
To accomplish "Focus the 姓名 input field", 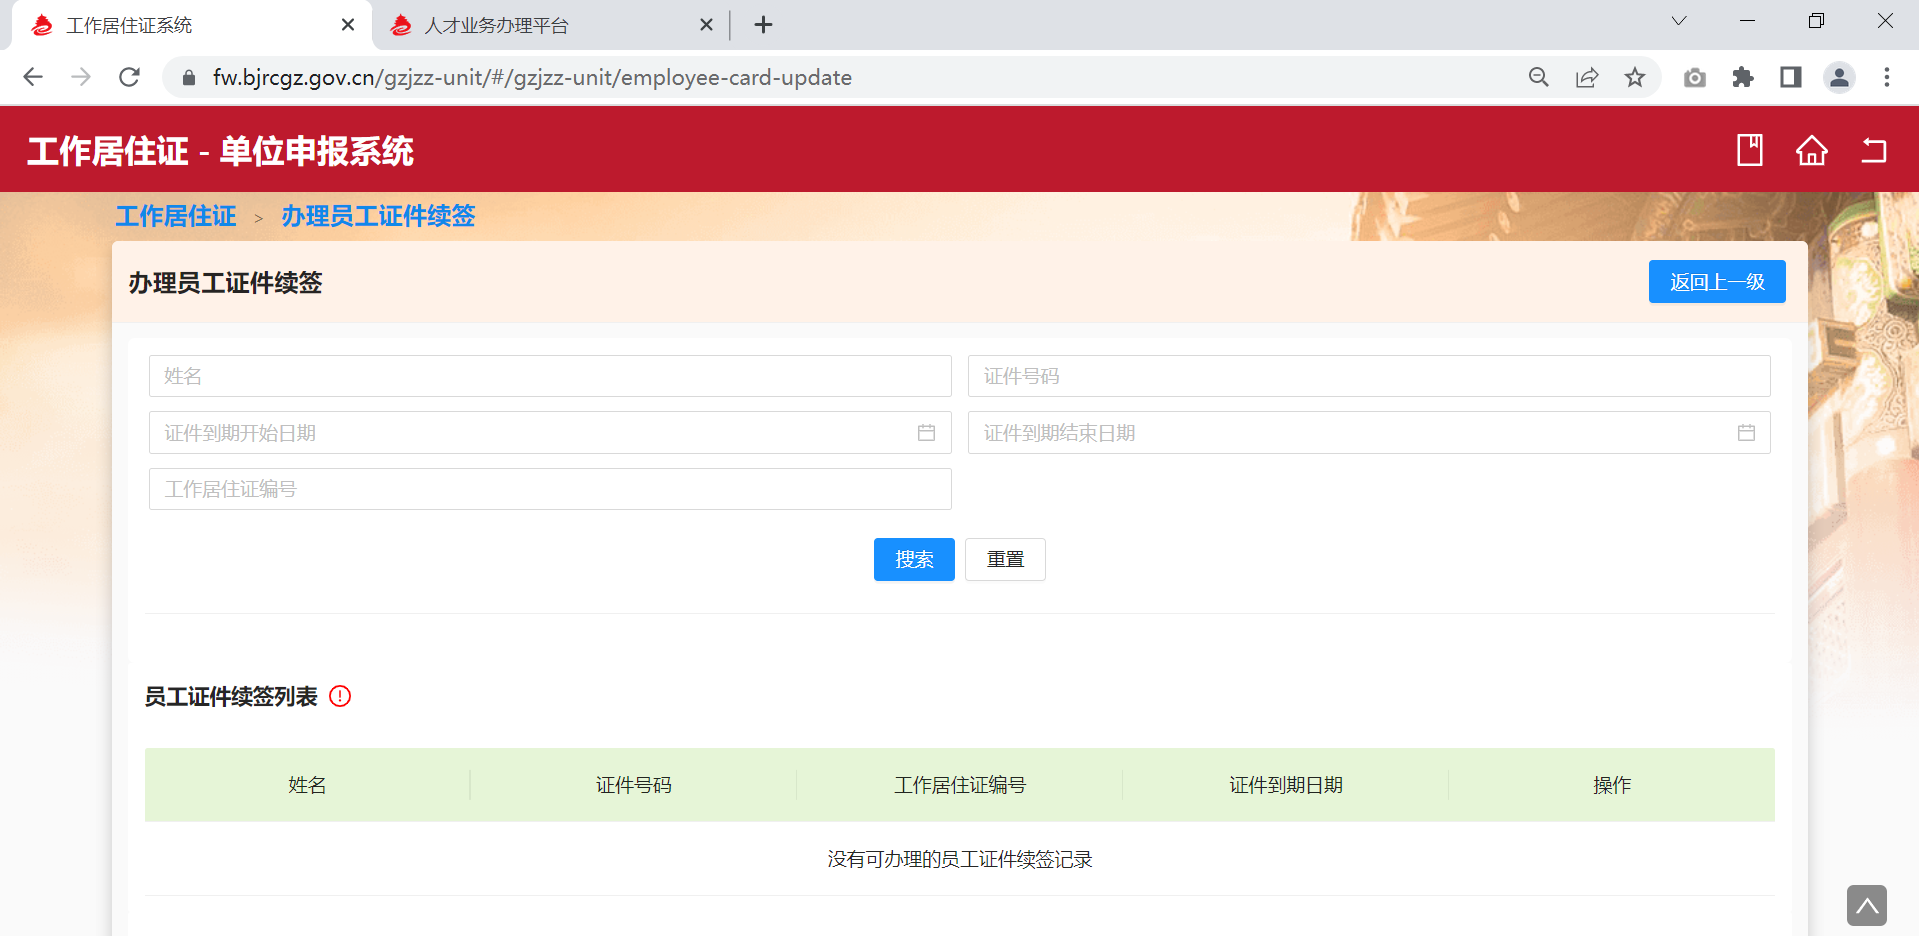I will click(549, 376).
